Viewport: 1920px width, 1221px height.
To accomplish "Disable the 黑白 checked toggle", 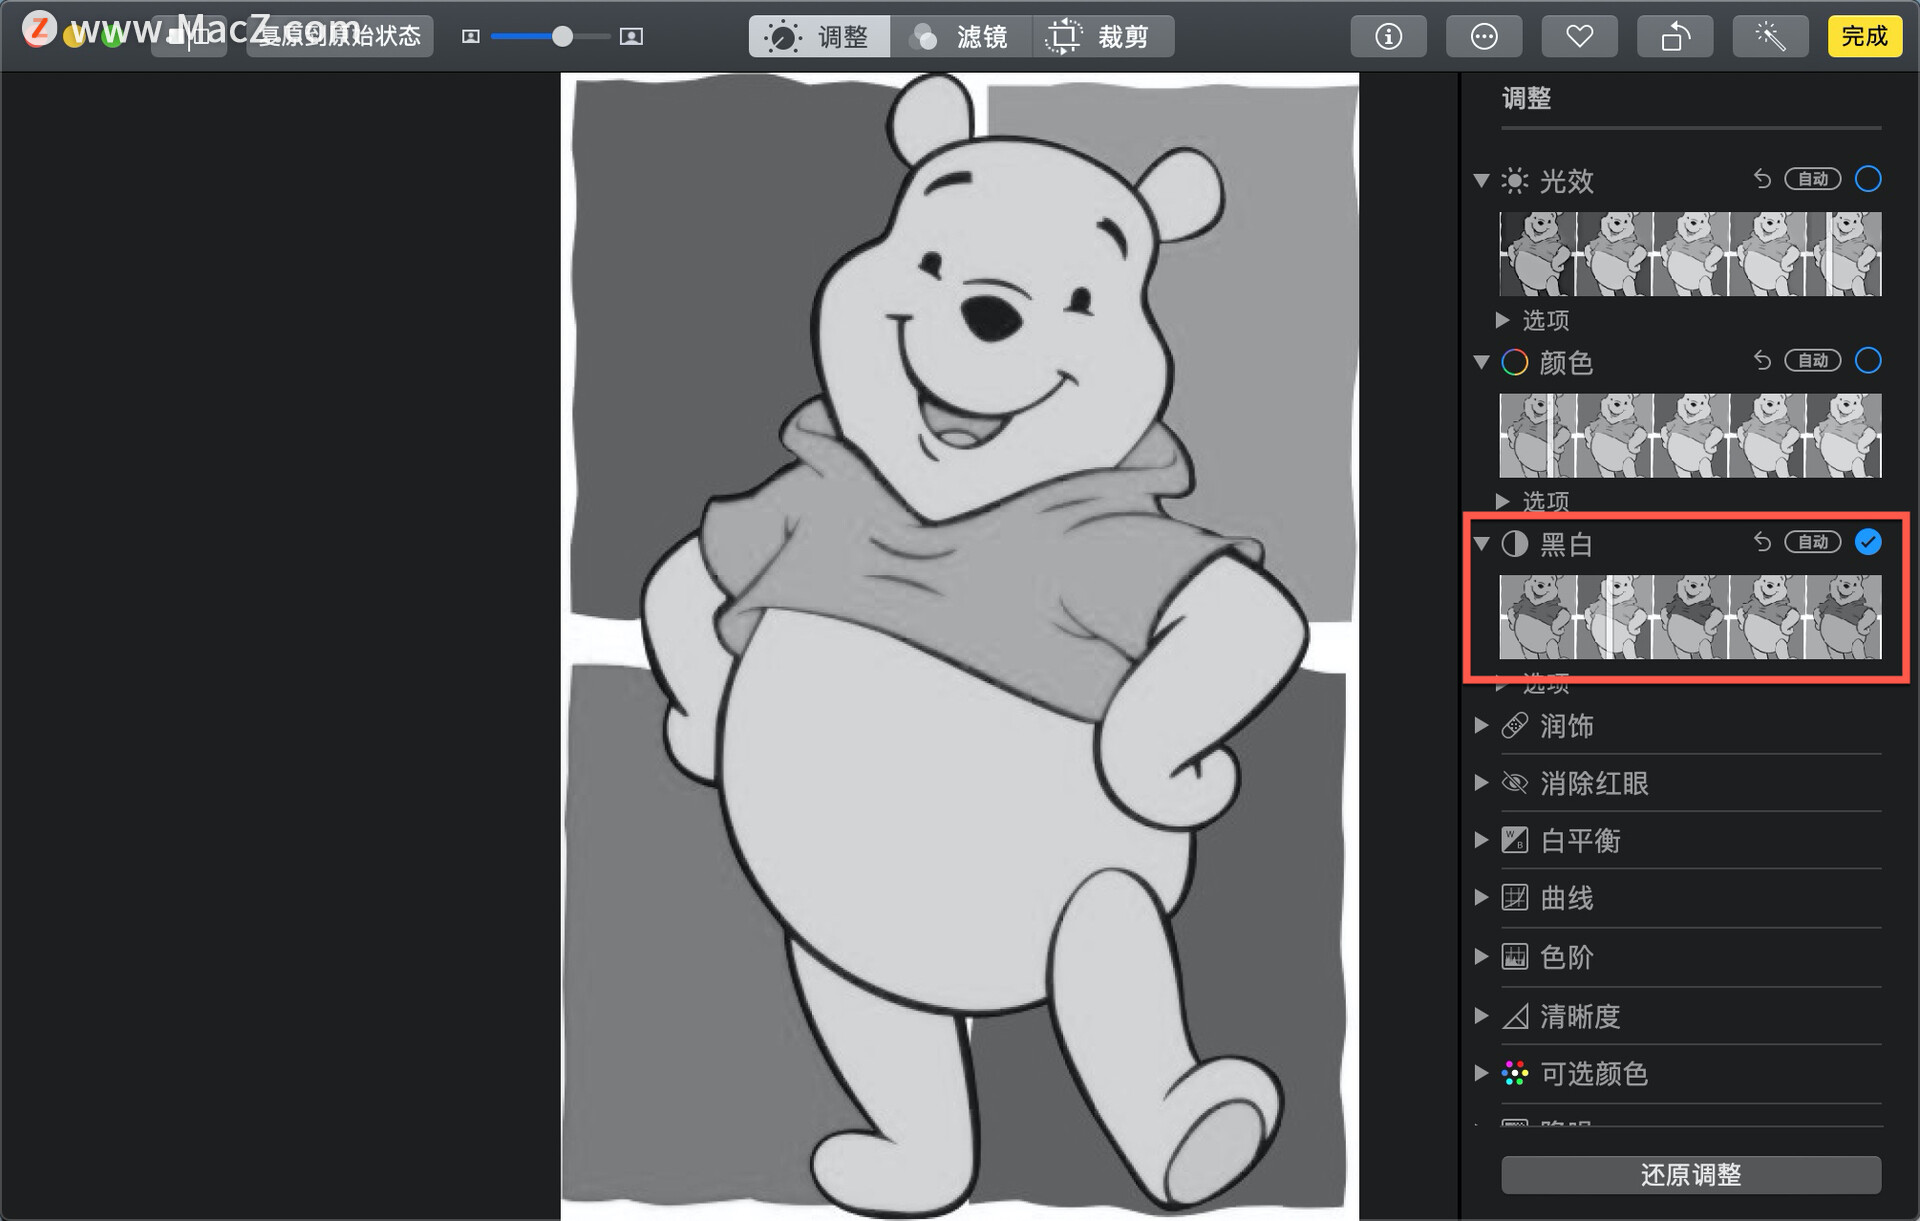I will pos(1868,542).
